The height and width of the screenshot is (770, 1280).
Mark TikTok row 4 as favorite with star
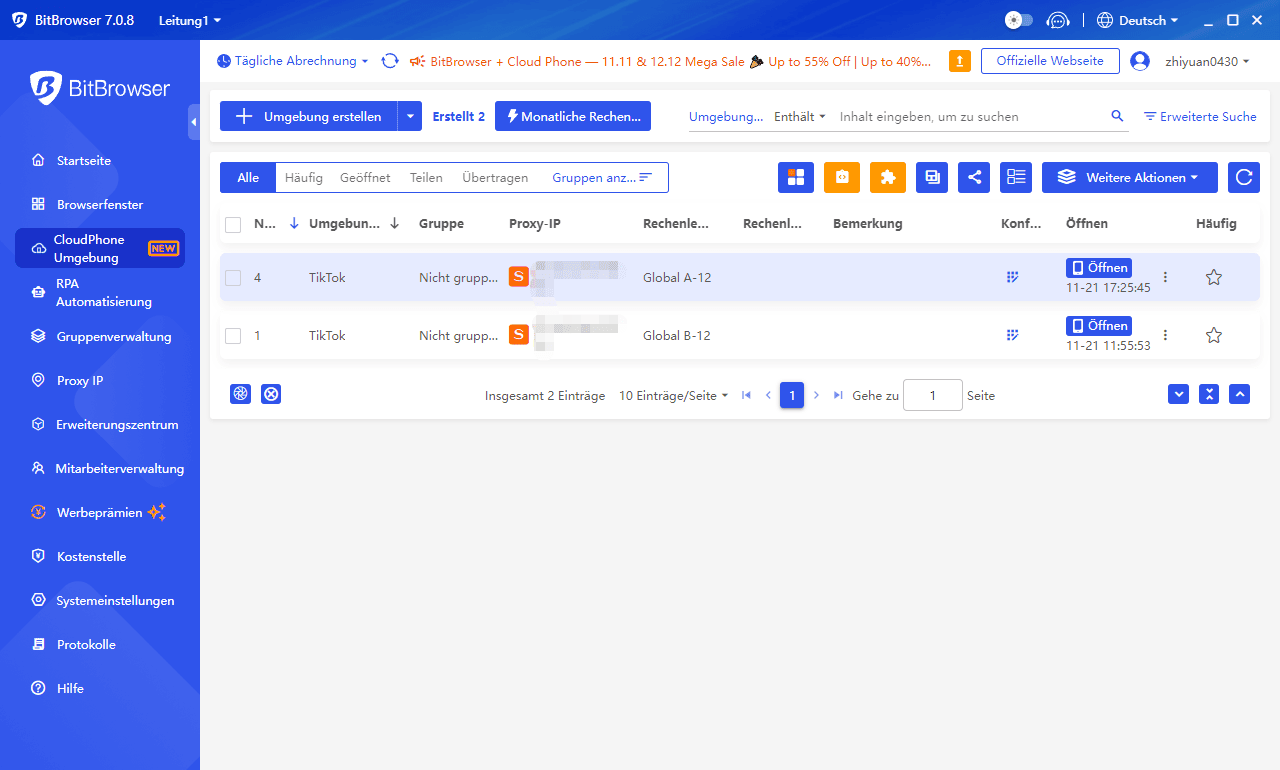tap(1213, 277)
